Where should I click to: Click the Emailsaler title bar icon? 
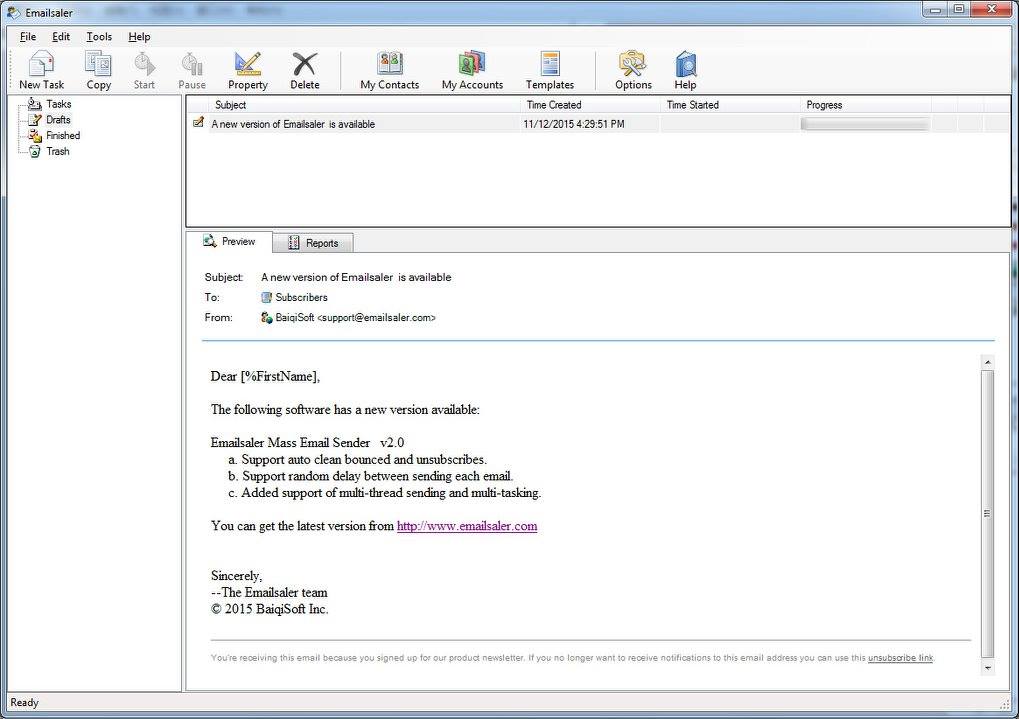[x=13, y=12]
